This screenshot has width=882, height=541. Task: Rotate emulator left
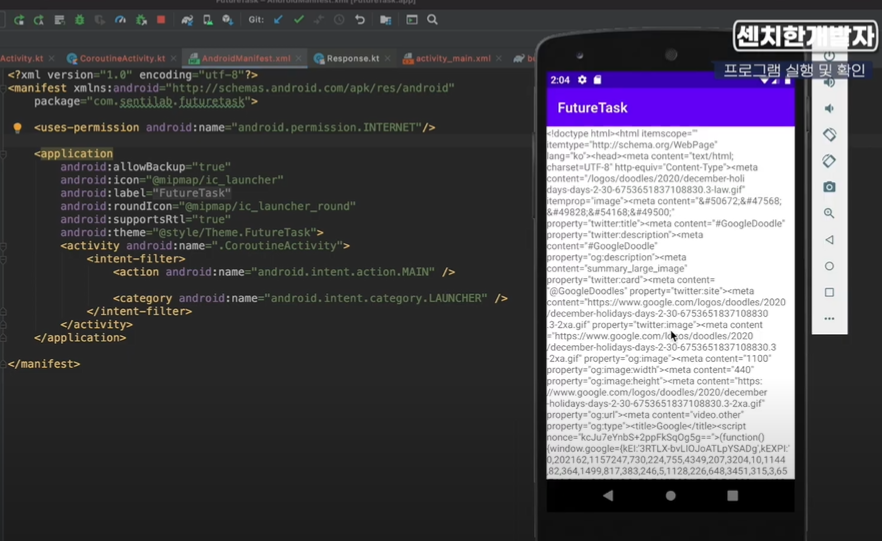829,135
